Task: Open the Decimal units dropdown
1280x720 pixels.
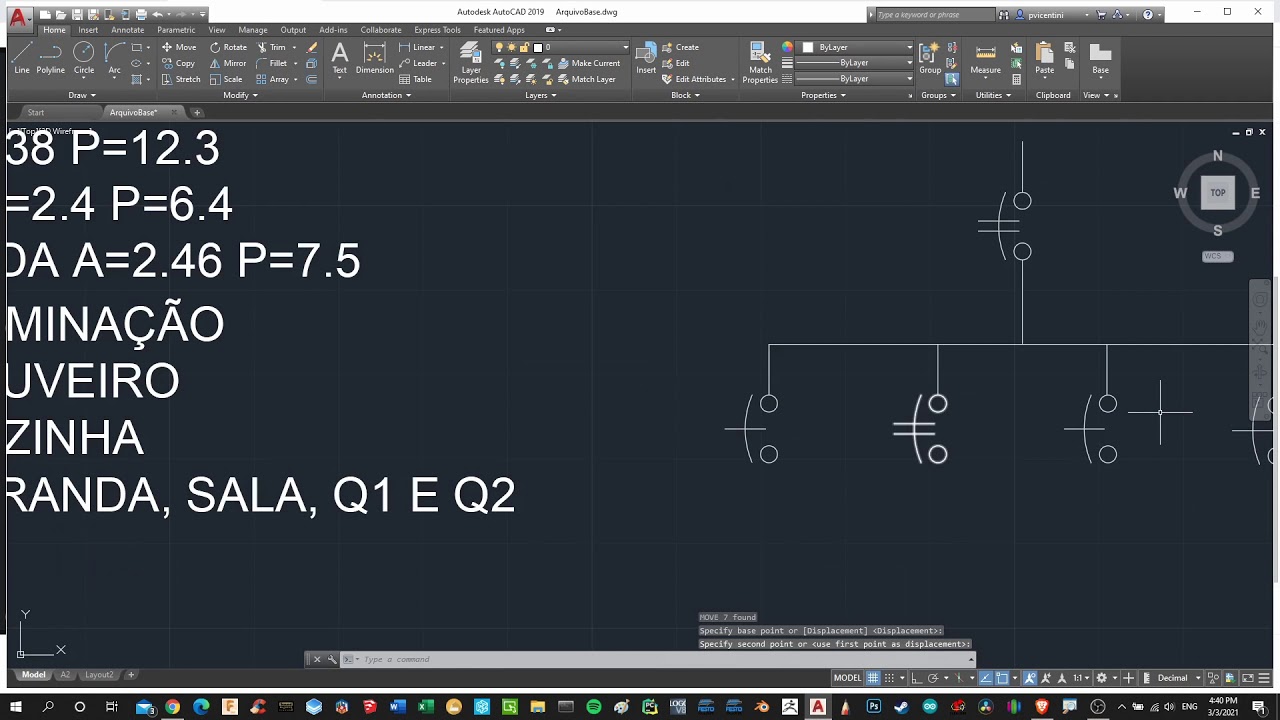Action: click(1177, 678)
